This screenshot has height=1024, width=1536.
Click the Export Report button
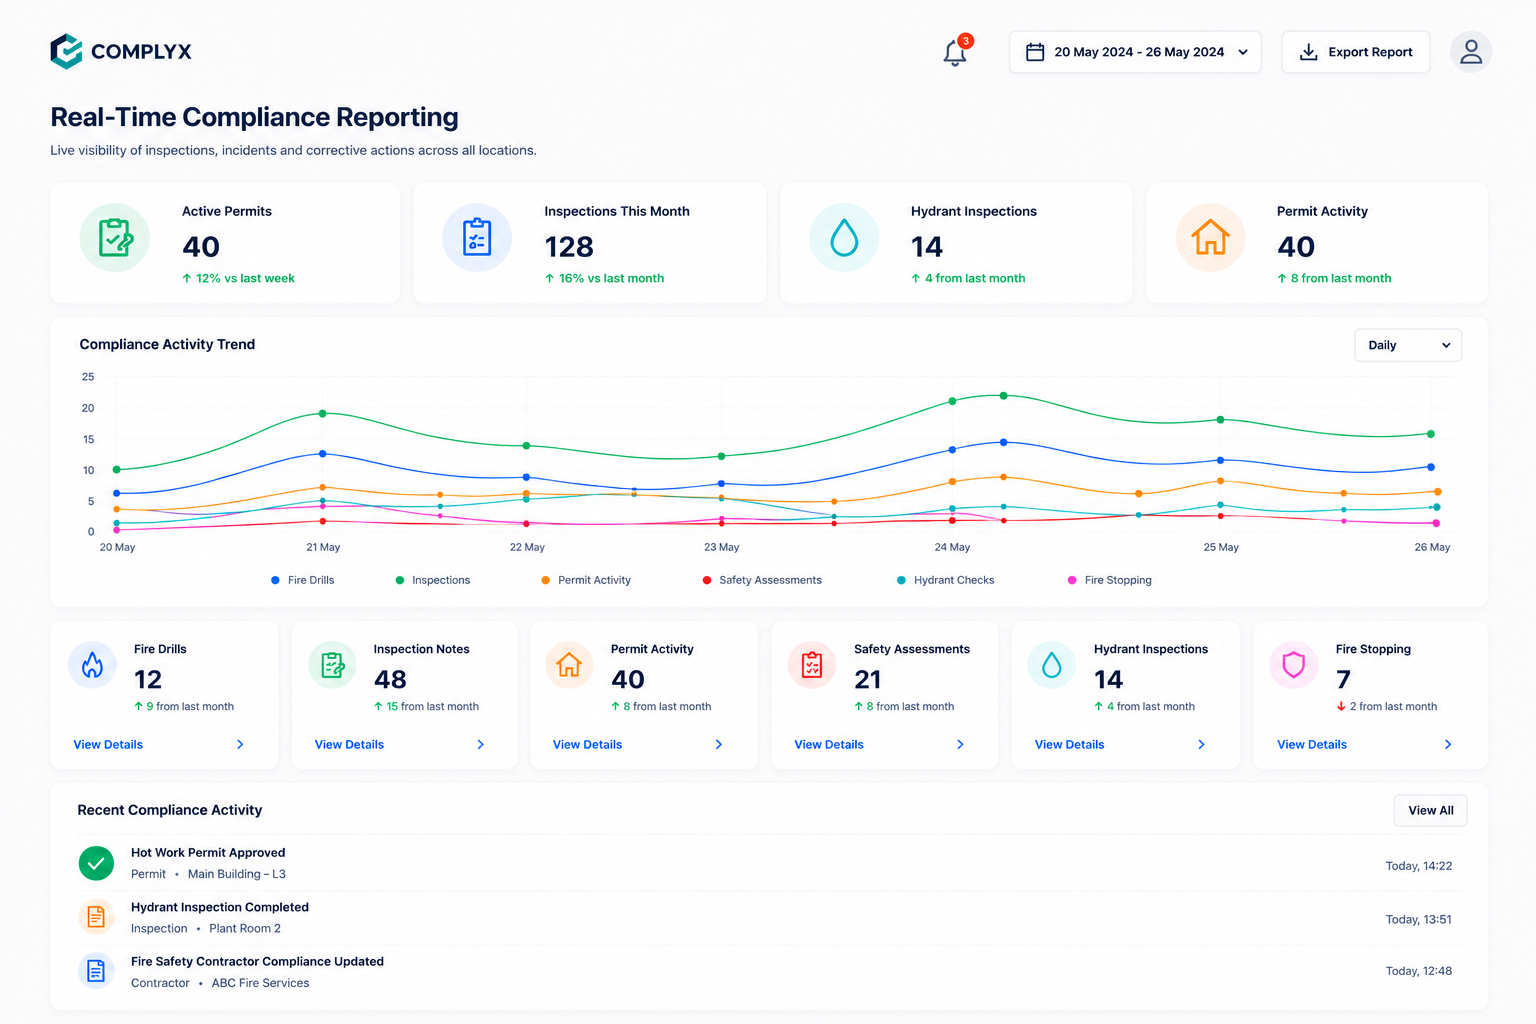[1356, 52]
